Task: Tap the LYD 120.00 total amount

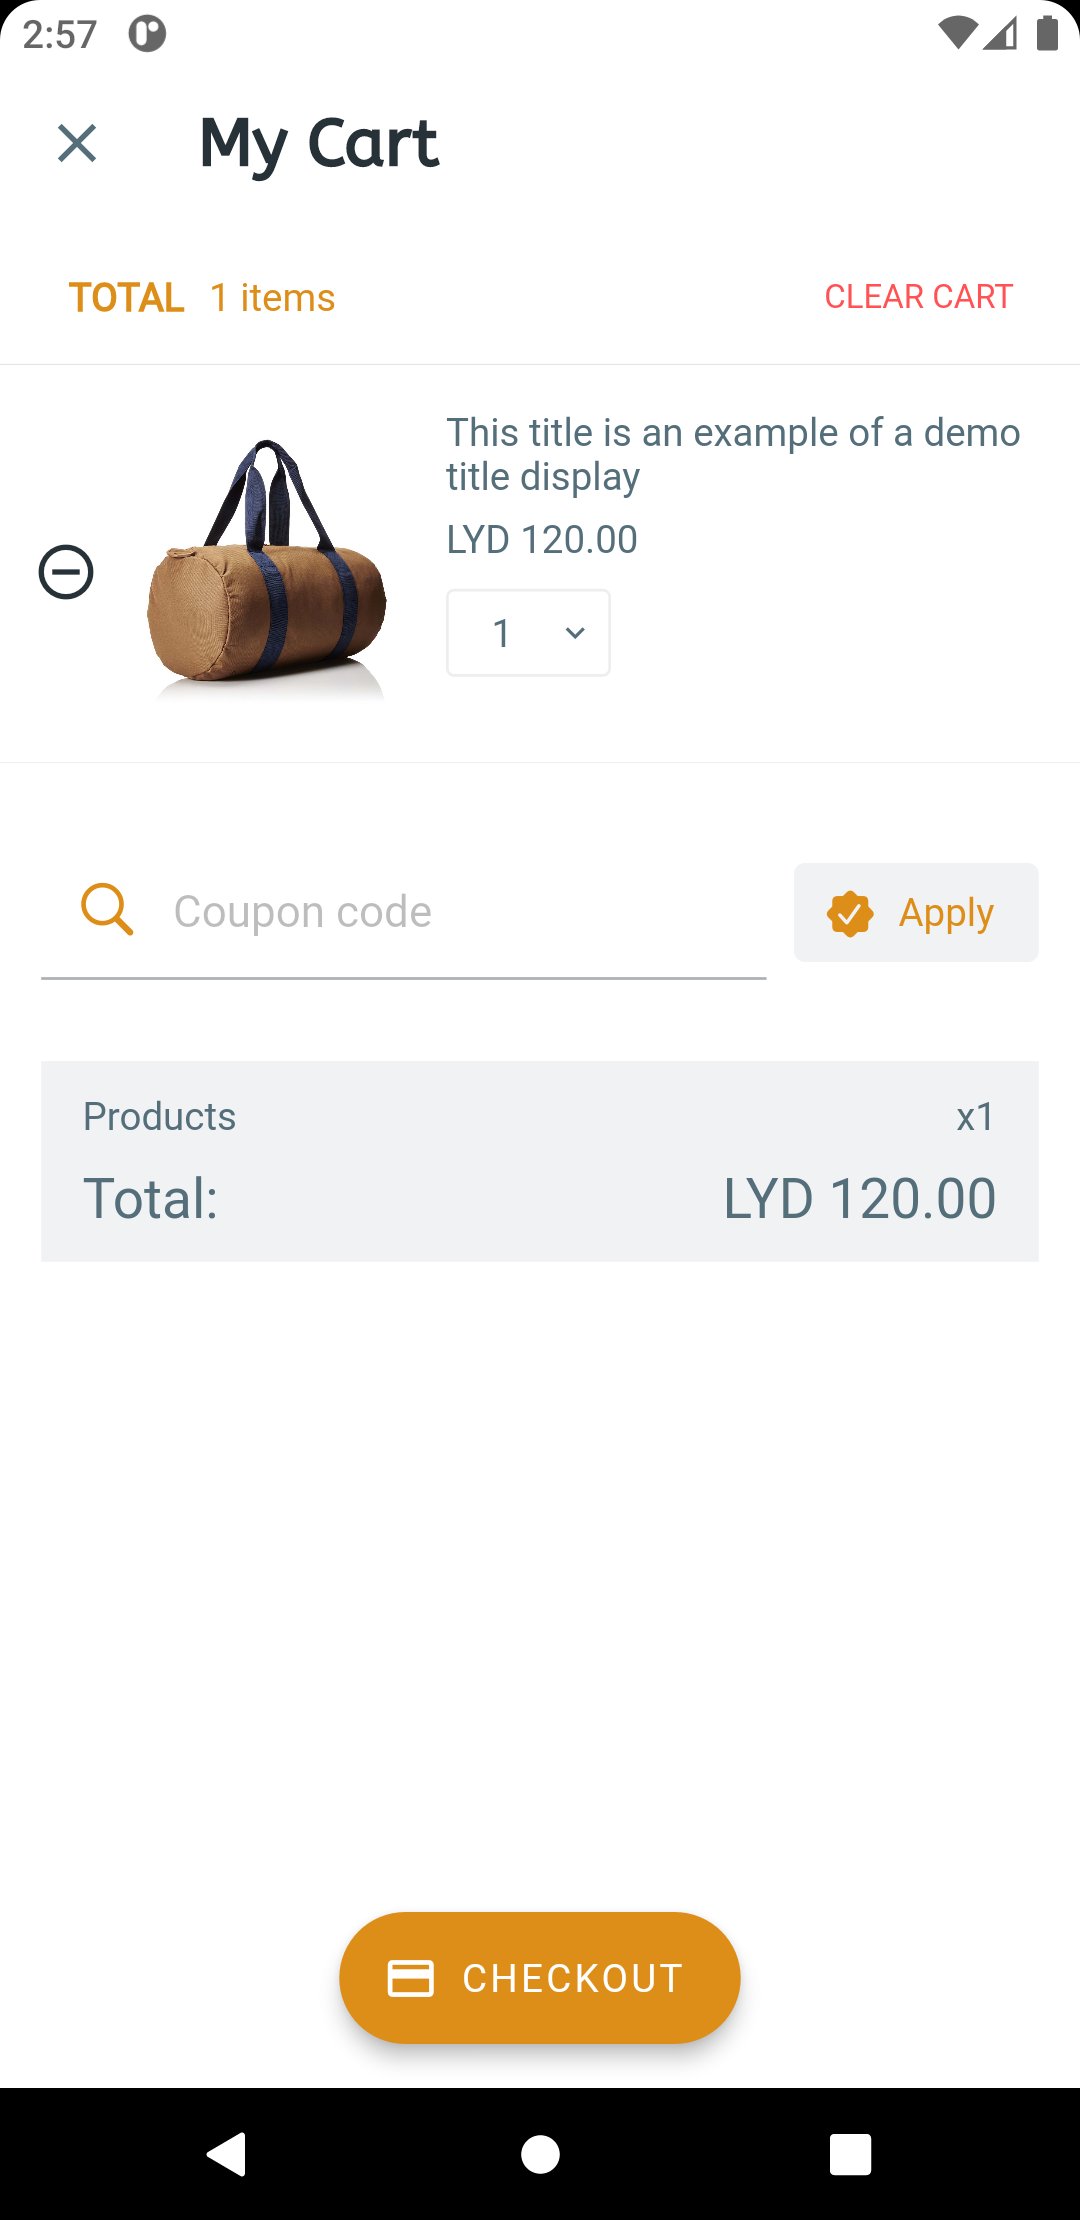Action: [859, 1198]
